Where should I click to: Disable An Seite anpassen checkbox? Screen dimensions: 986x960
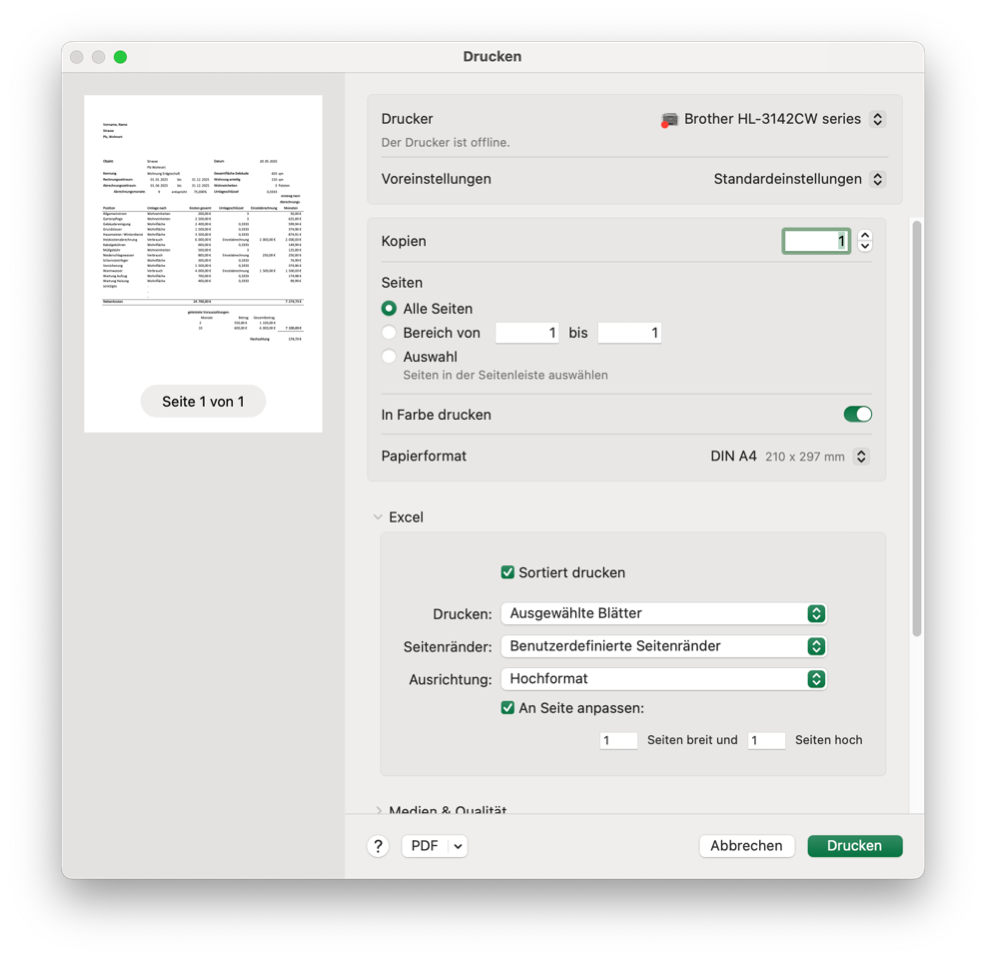(508, 708)
